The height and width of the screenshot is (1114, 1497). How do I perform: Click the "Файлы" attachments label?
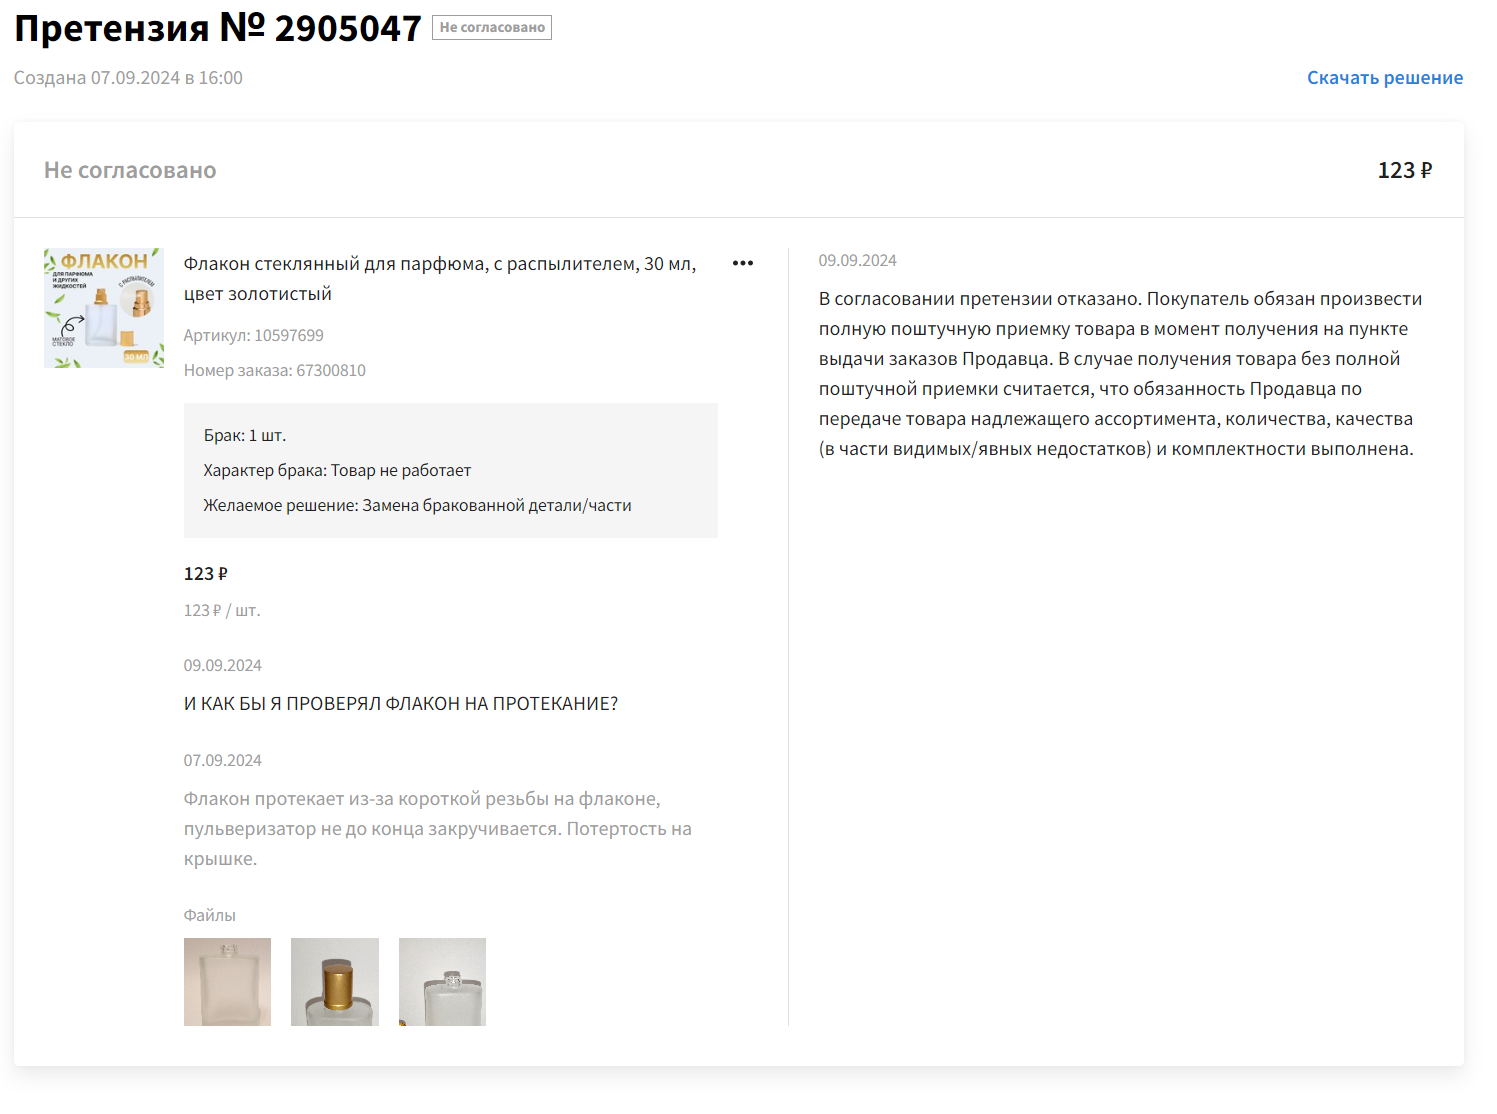[210, 915]
